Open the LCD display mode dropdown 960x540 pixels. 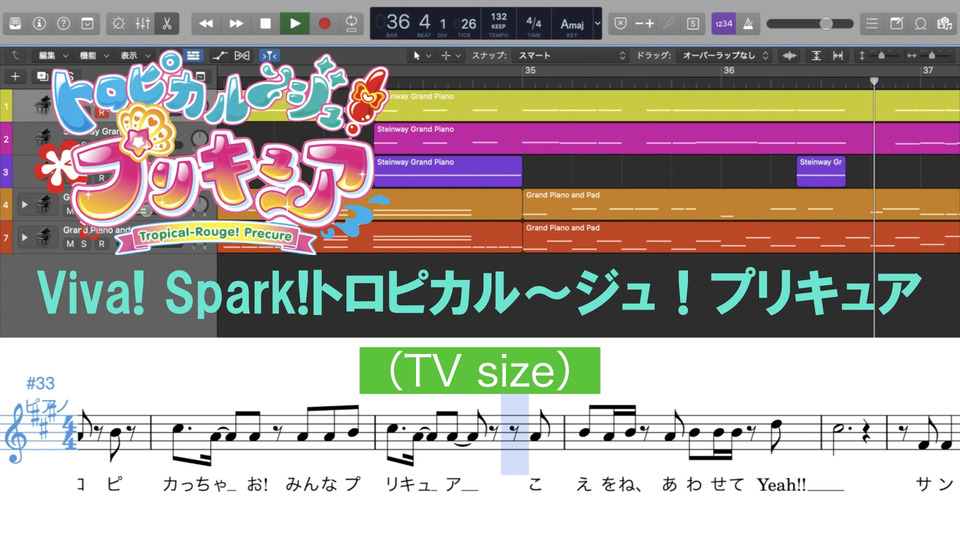(598, 24)
